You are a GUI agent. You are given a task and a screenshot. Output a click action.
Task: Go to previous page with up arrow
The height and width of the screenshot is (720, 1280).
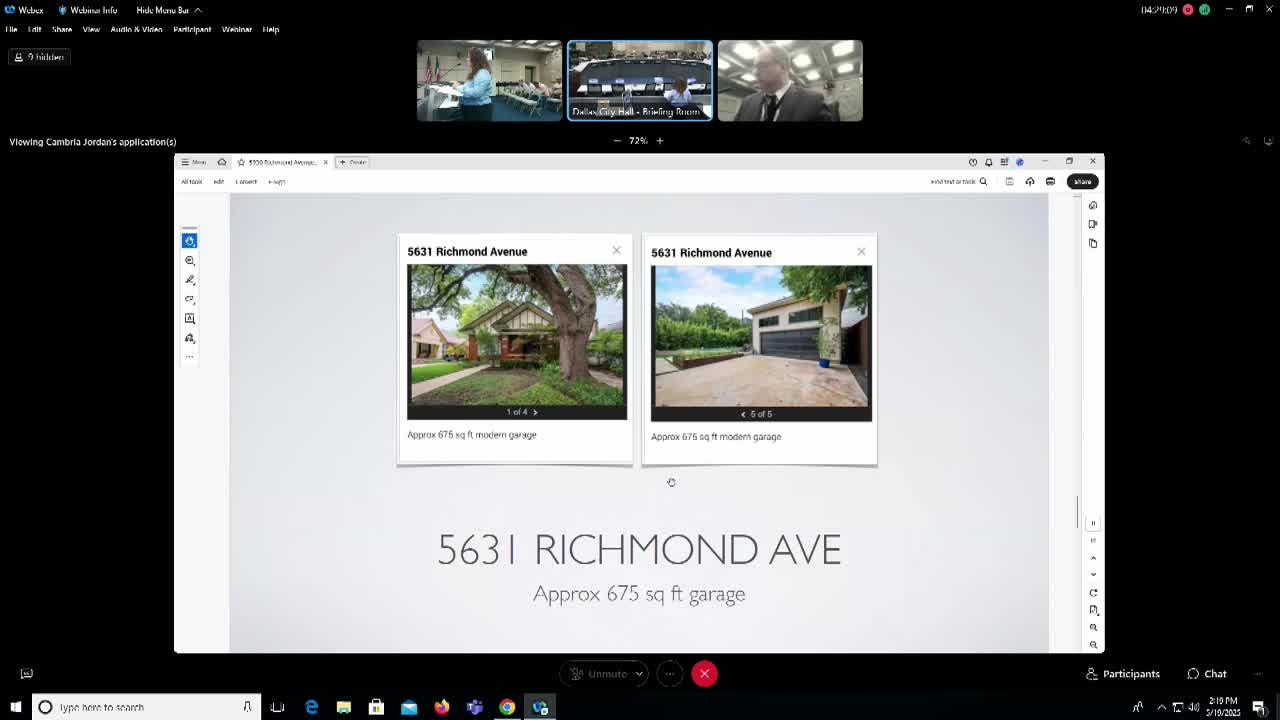click(x=1093, y=557)
